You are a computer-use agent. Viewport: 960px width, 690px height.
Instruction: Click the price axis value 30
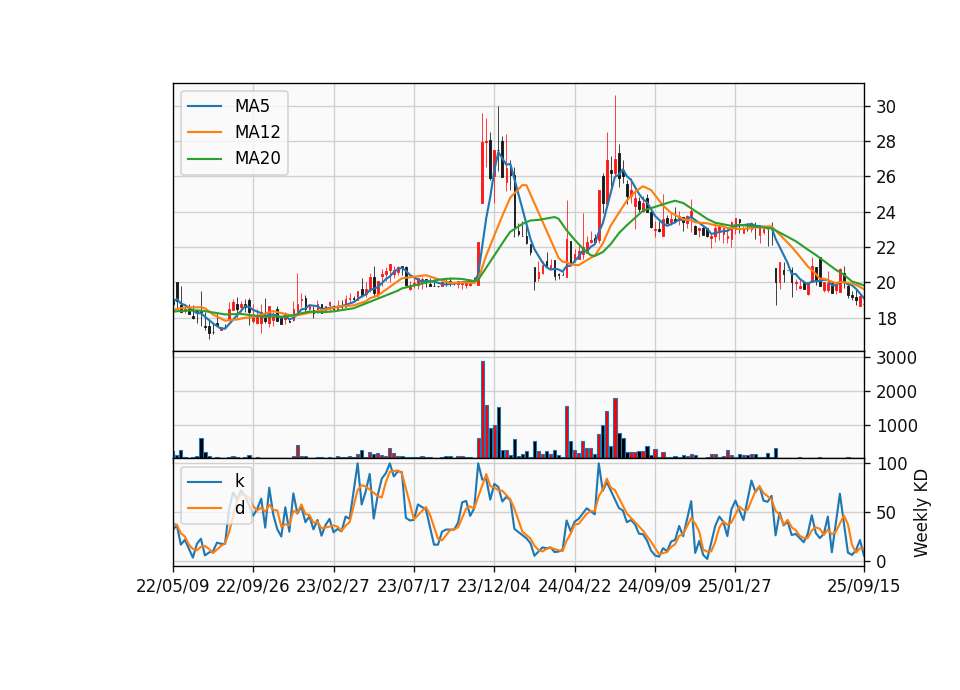[886, 107]
